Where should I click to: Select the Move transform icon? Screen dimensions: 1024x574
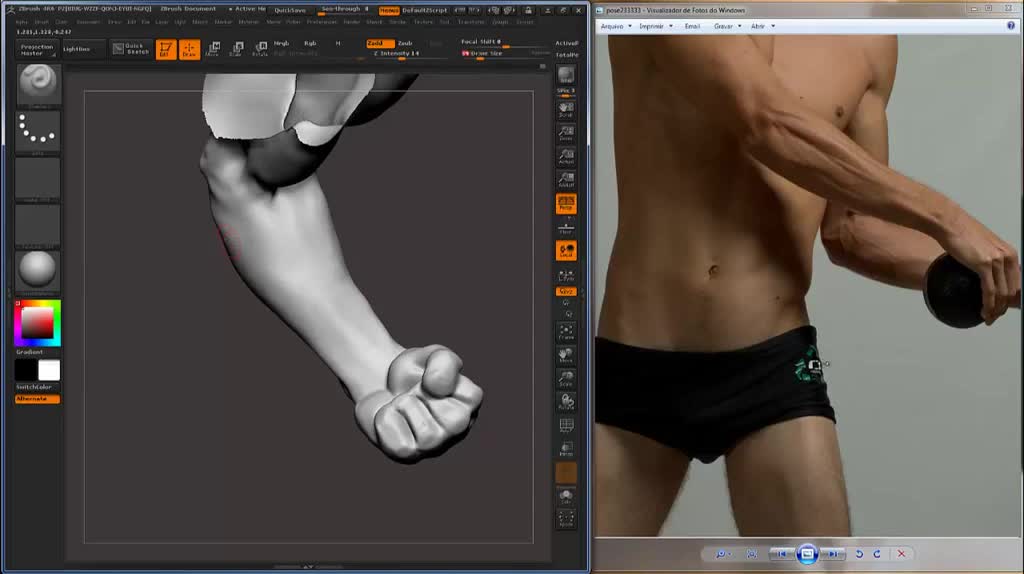tap(213, 50)
